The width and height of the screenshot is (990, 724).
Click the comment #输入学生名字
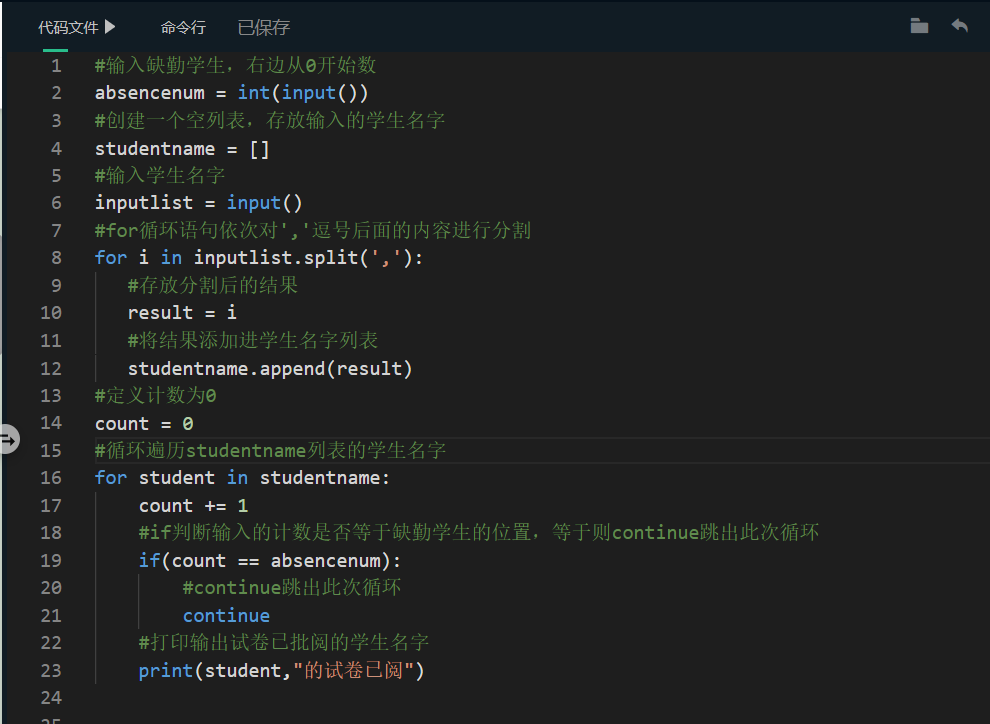pos(160,175)
